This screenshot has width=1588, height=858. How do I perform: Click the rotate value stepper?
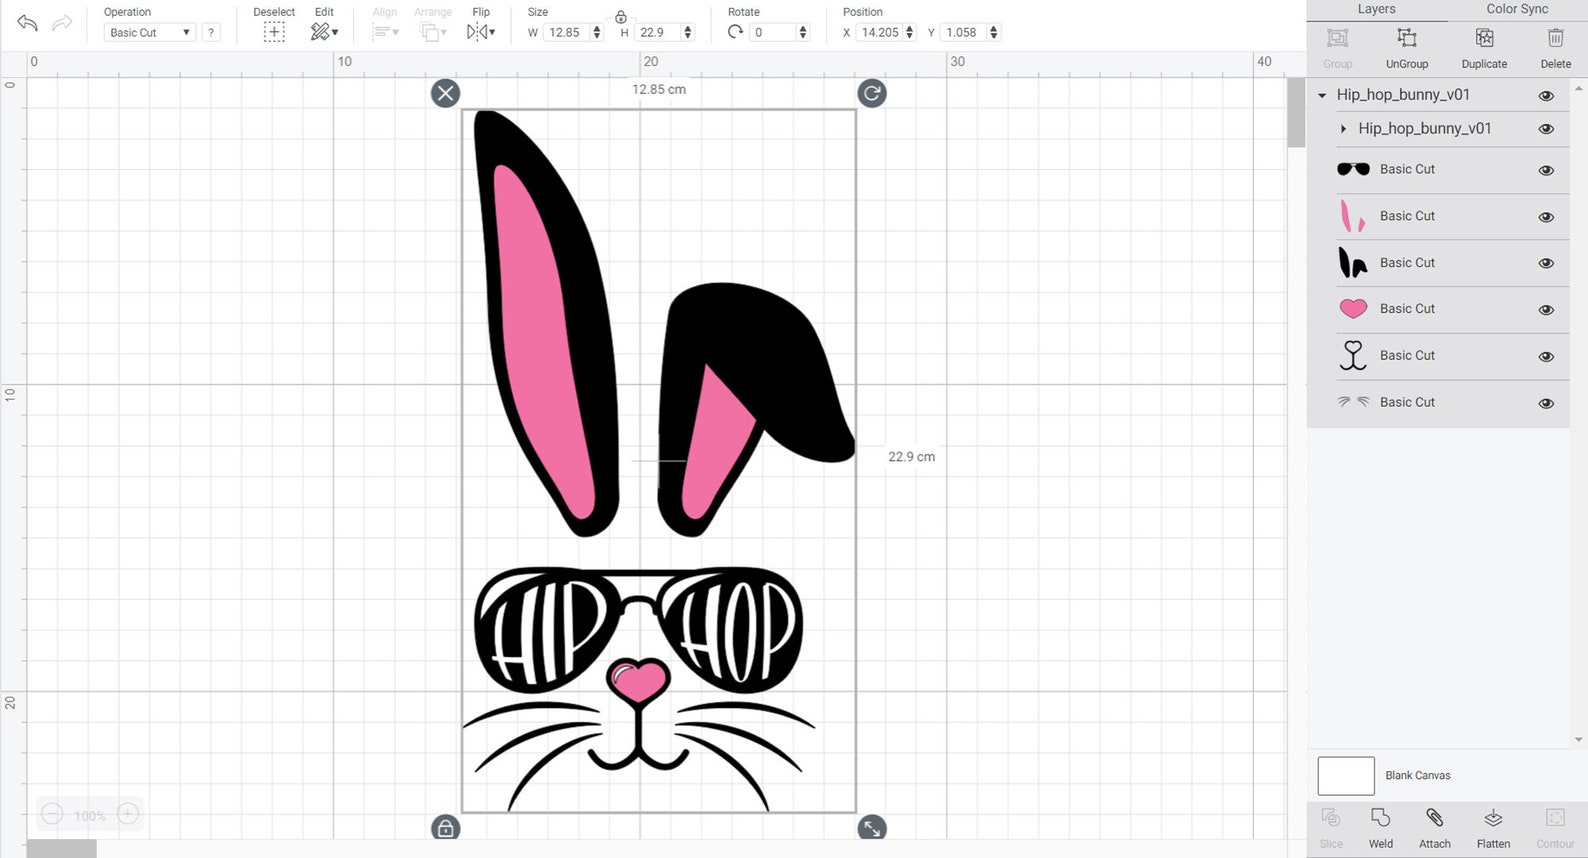[803, 32]
